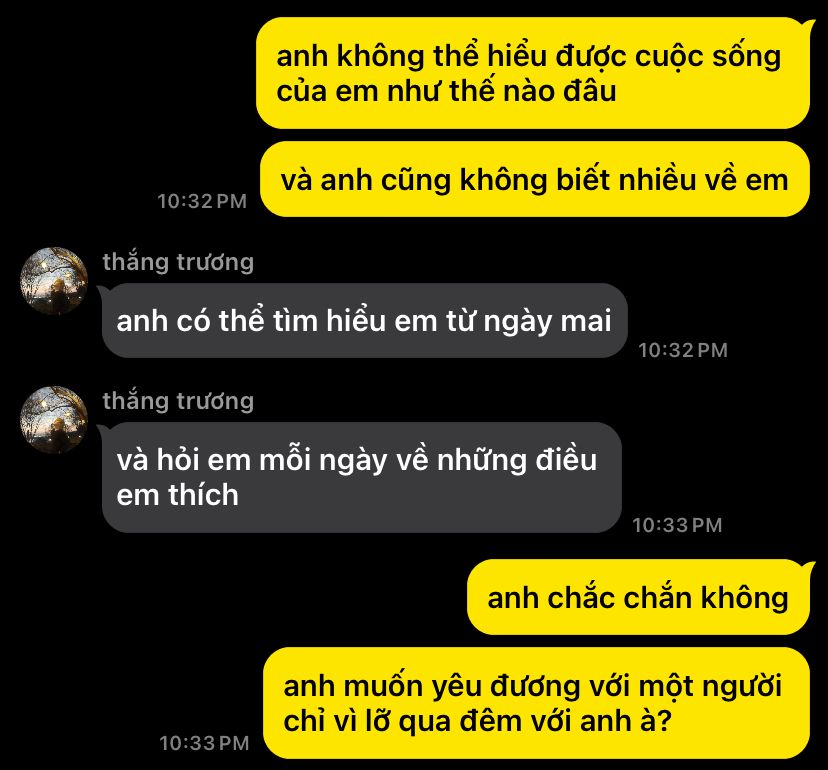Tap the yellow bubble 'anh không thể hiểu được cuộc sống'
The height and width of the screenshot is (770, 828).
point(533,73)
